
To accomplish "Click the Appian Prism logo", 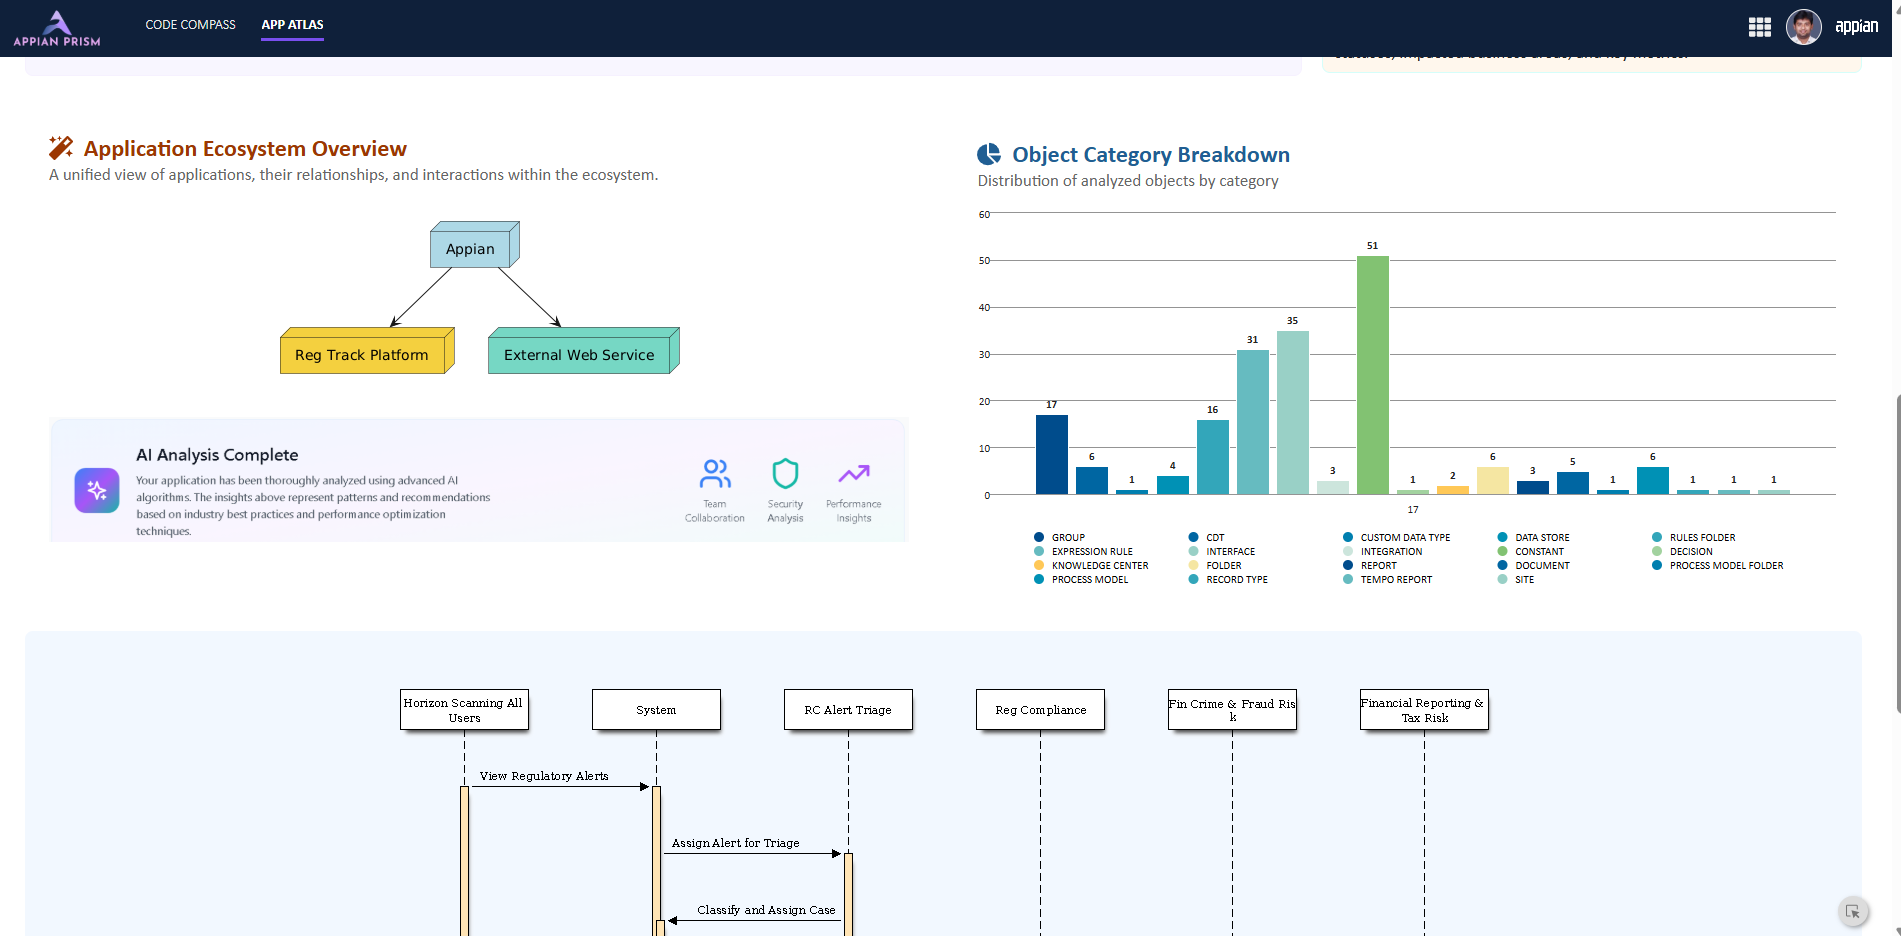I will [57, 28].
